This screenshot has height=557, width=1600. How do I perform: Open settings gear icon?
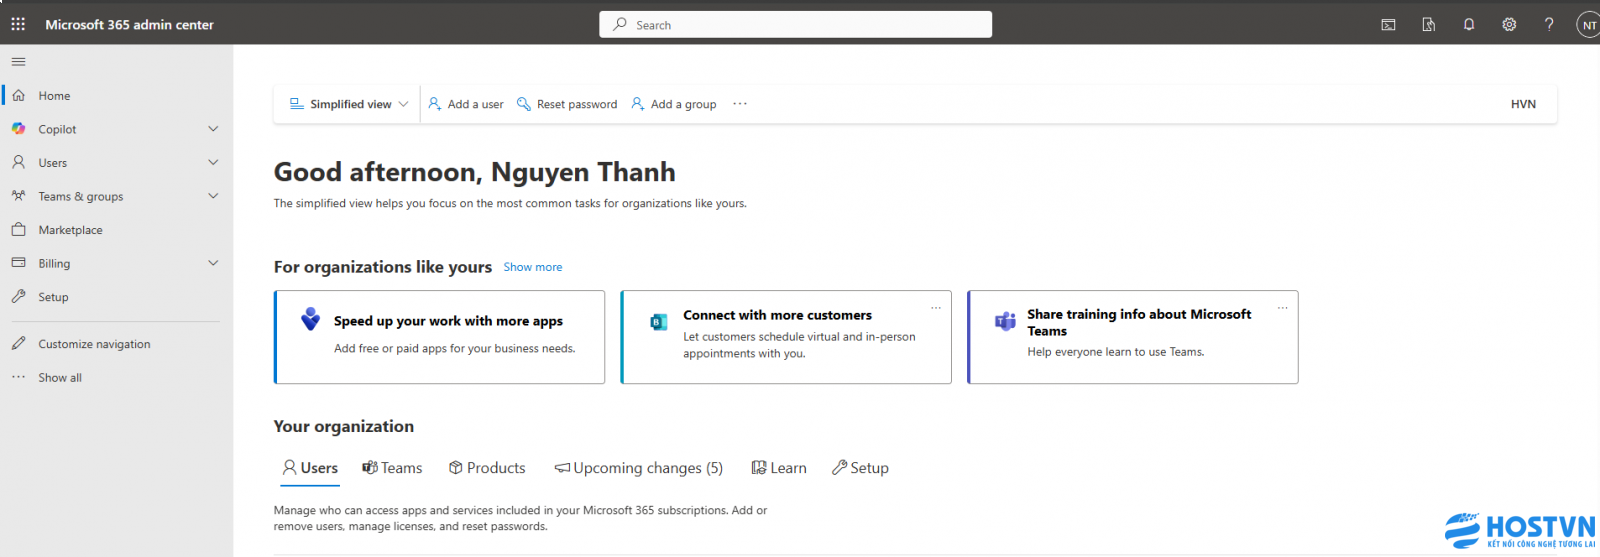click(1509, 25)
